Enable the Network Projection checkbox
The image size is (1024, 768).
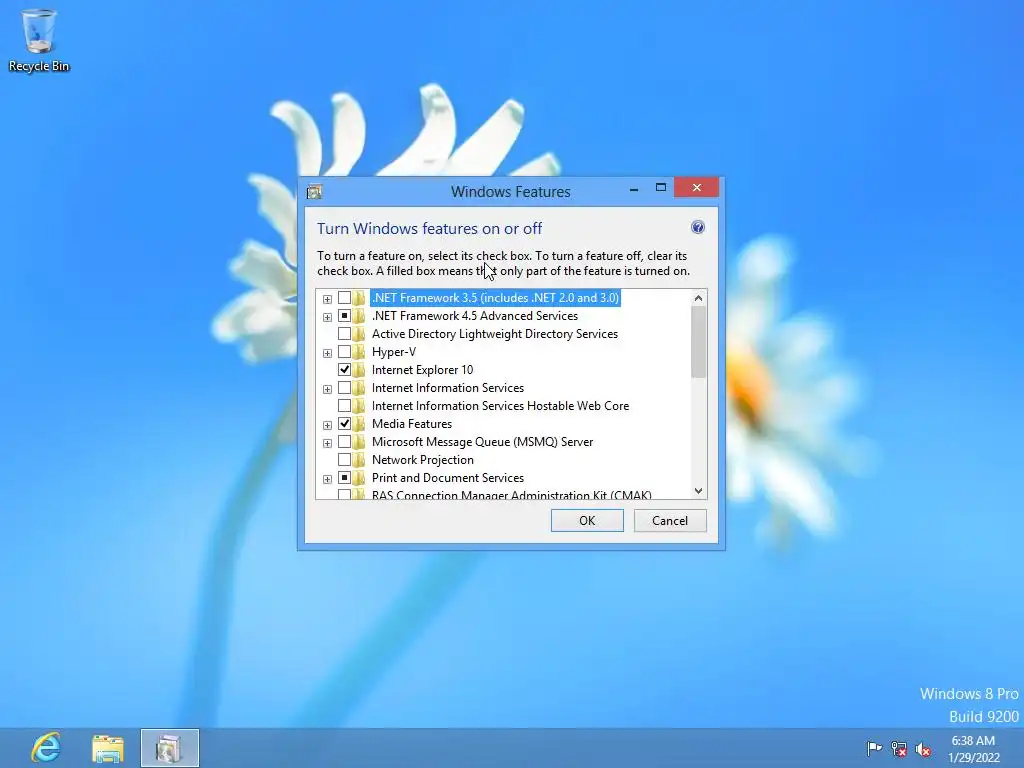coord(344,460)
